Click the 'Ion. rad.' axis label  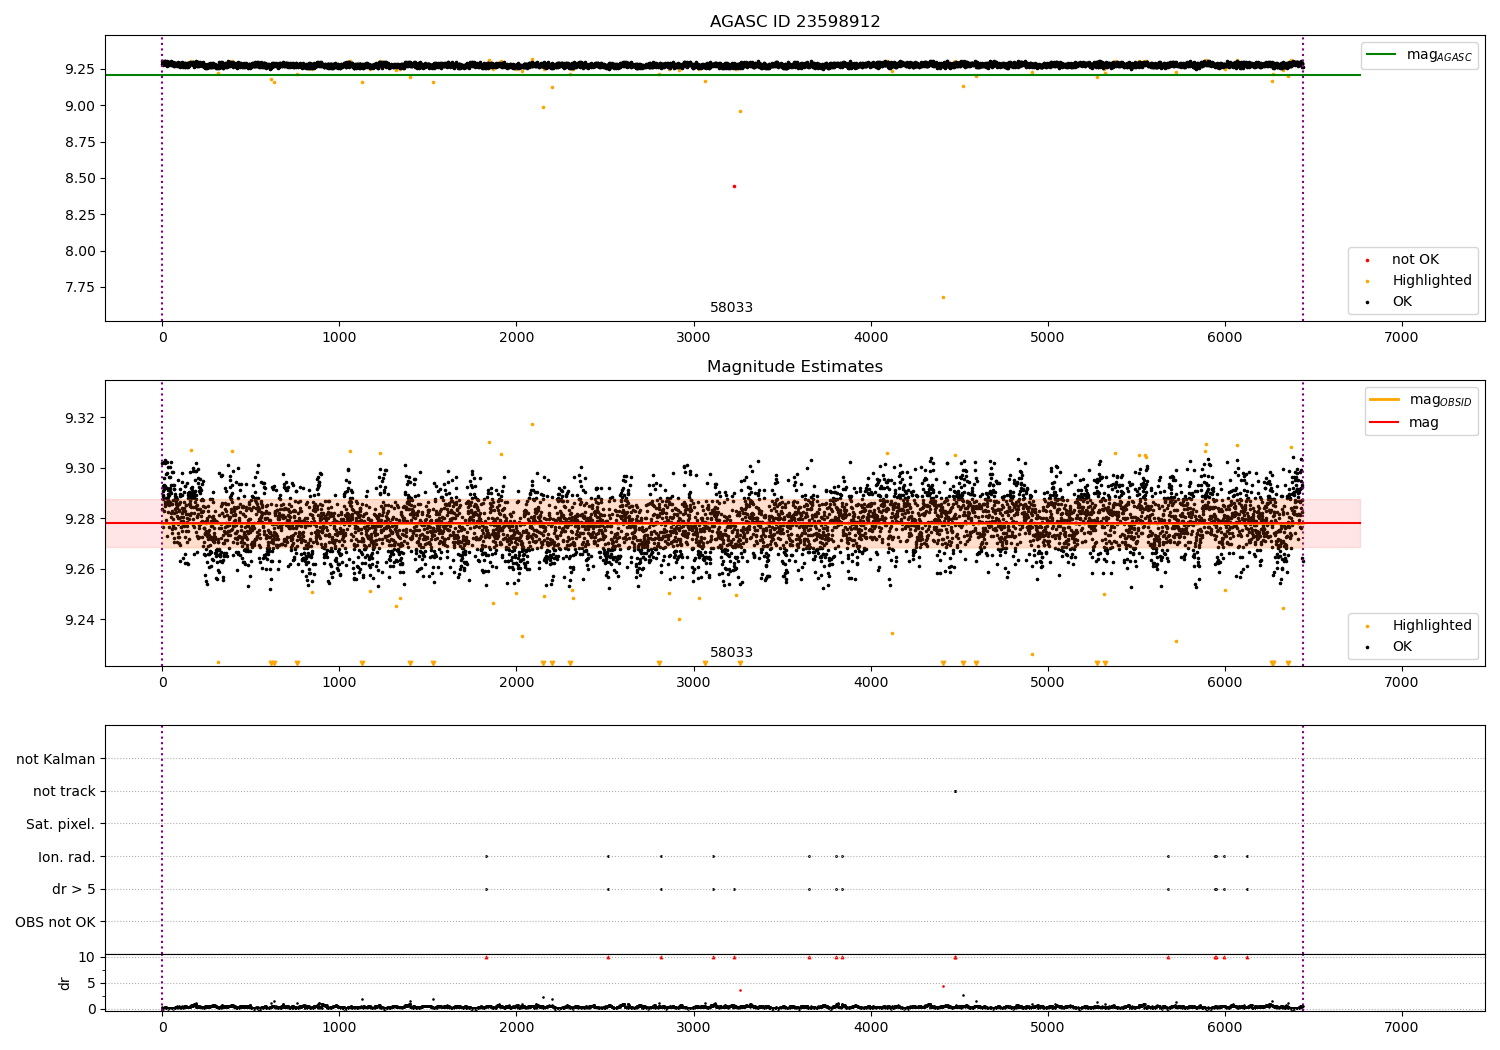[x=67, y=857]
